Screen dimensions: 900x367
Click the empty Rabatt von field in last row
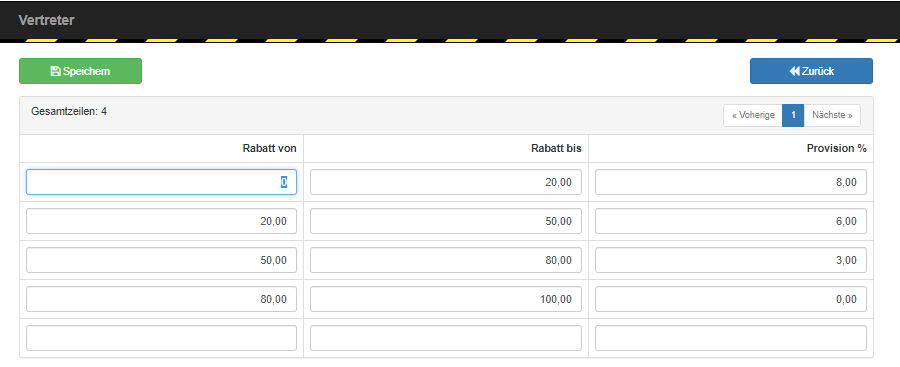pos(161,338)
